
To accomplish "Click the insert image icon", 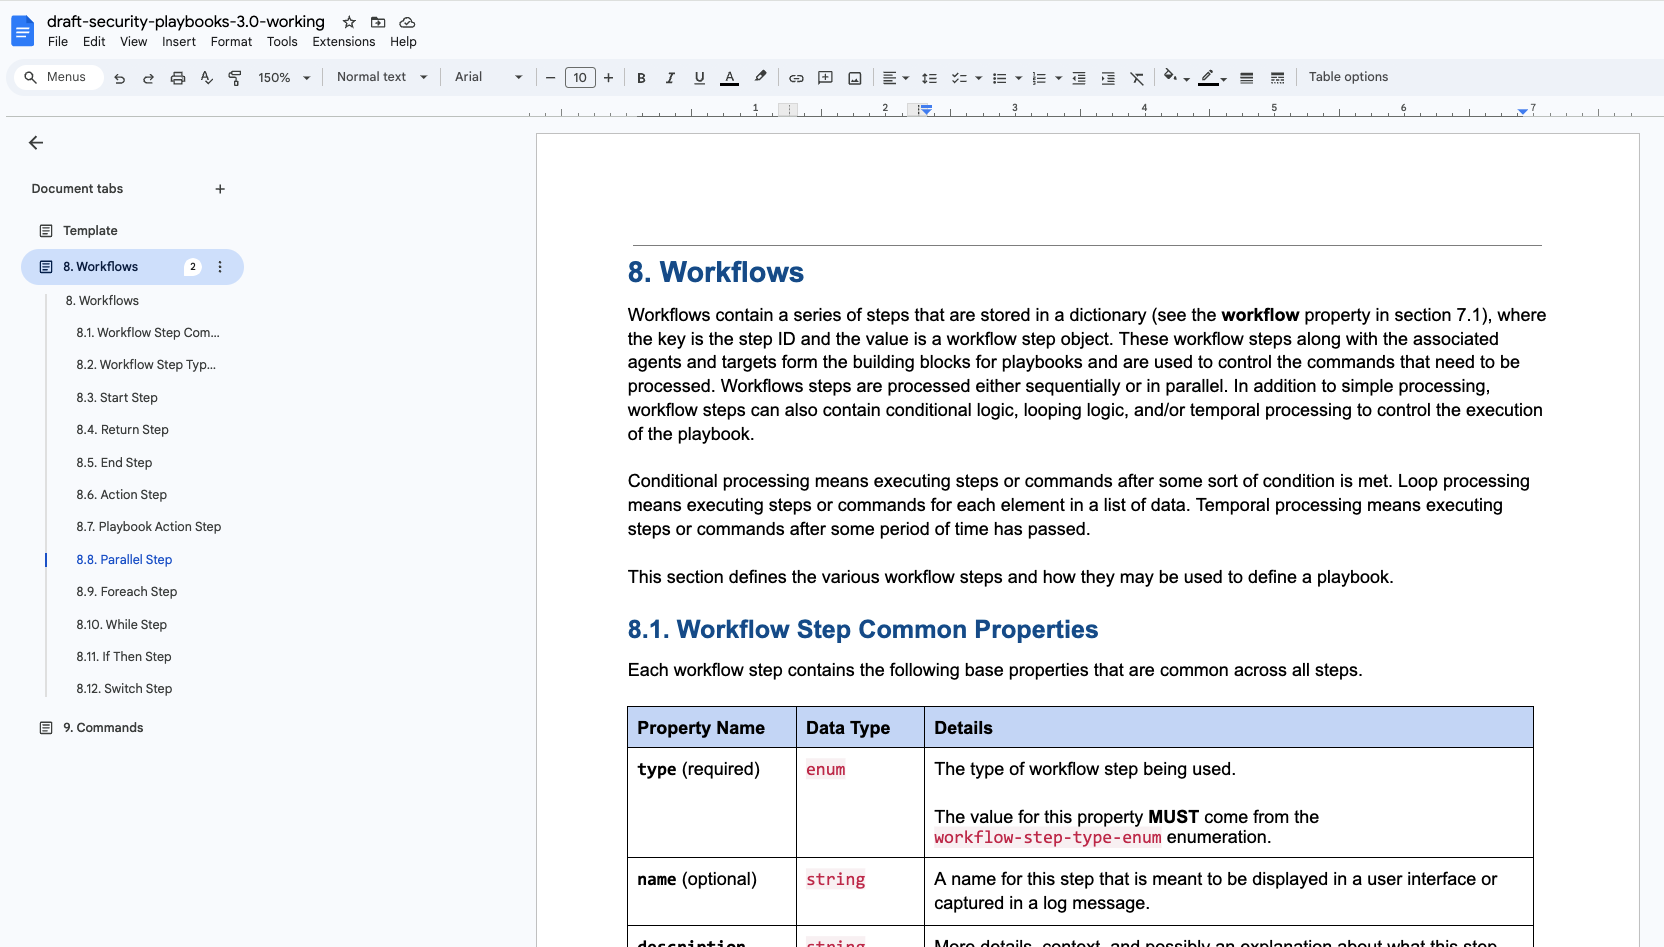I will [855, 78].
